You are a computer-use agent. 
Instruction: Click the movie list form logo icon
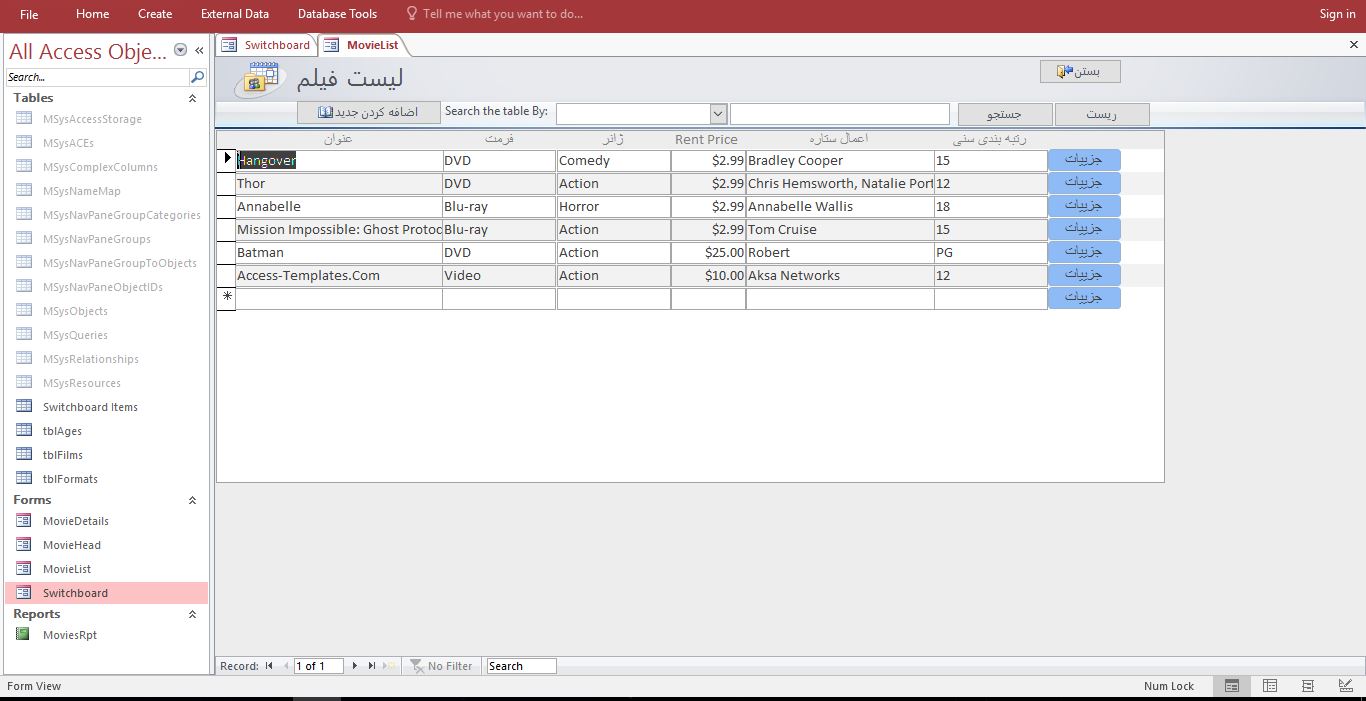click(x=258, y=79)
